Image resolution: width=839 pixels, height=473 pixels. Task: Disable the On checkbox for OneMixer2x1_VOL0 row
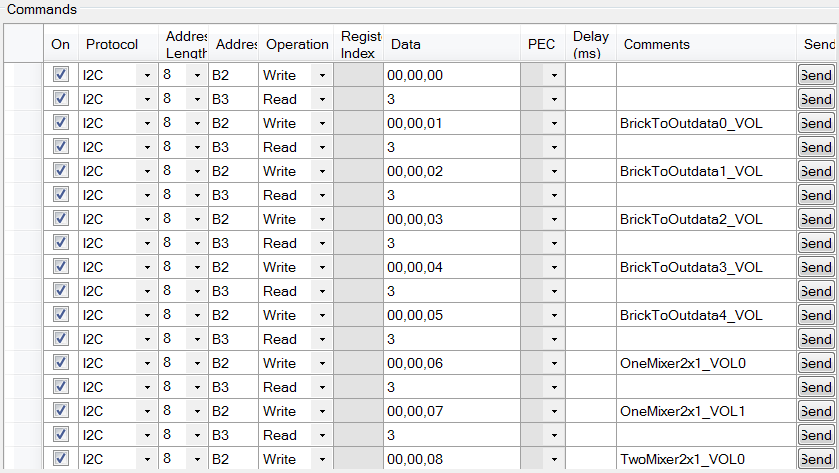(60, 363)
